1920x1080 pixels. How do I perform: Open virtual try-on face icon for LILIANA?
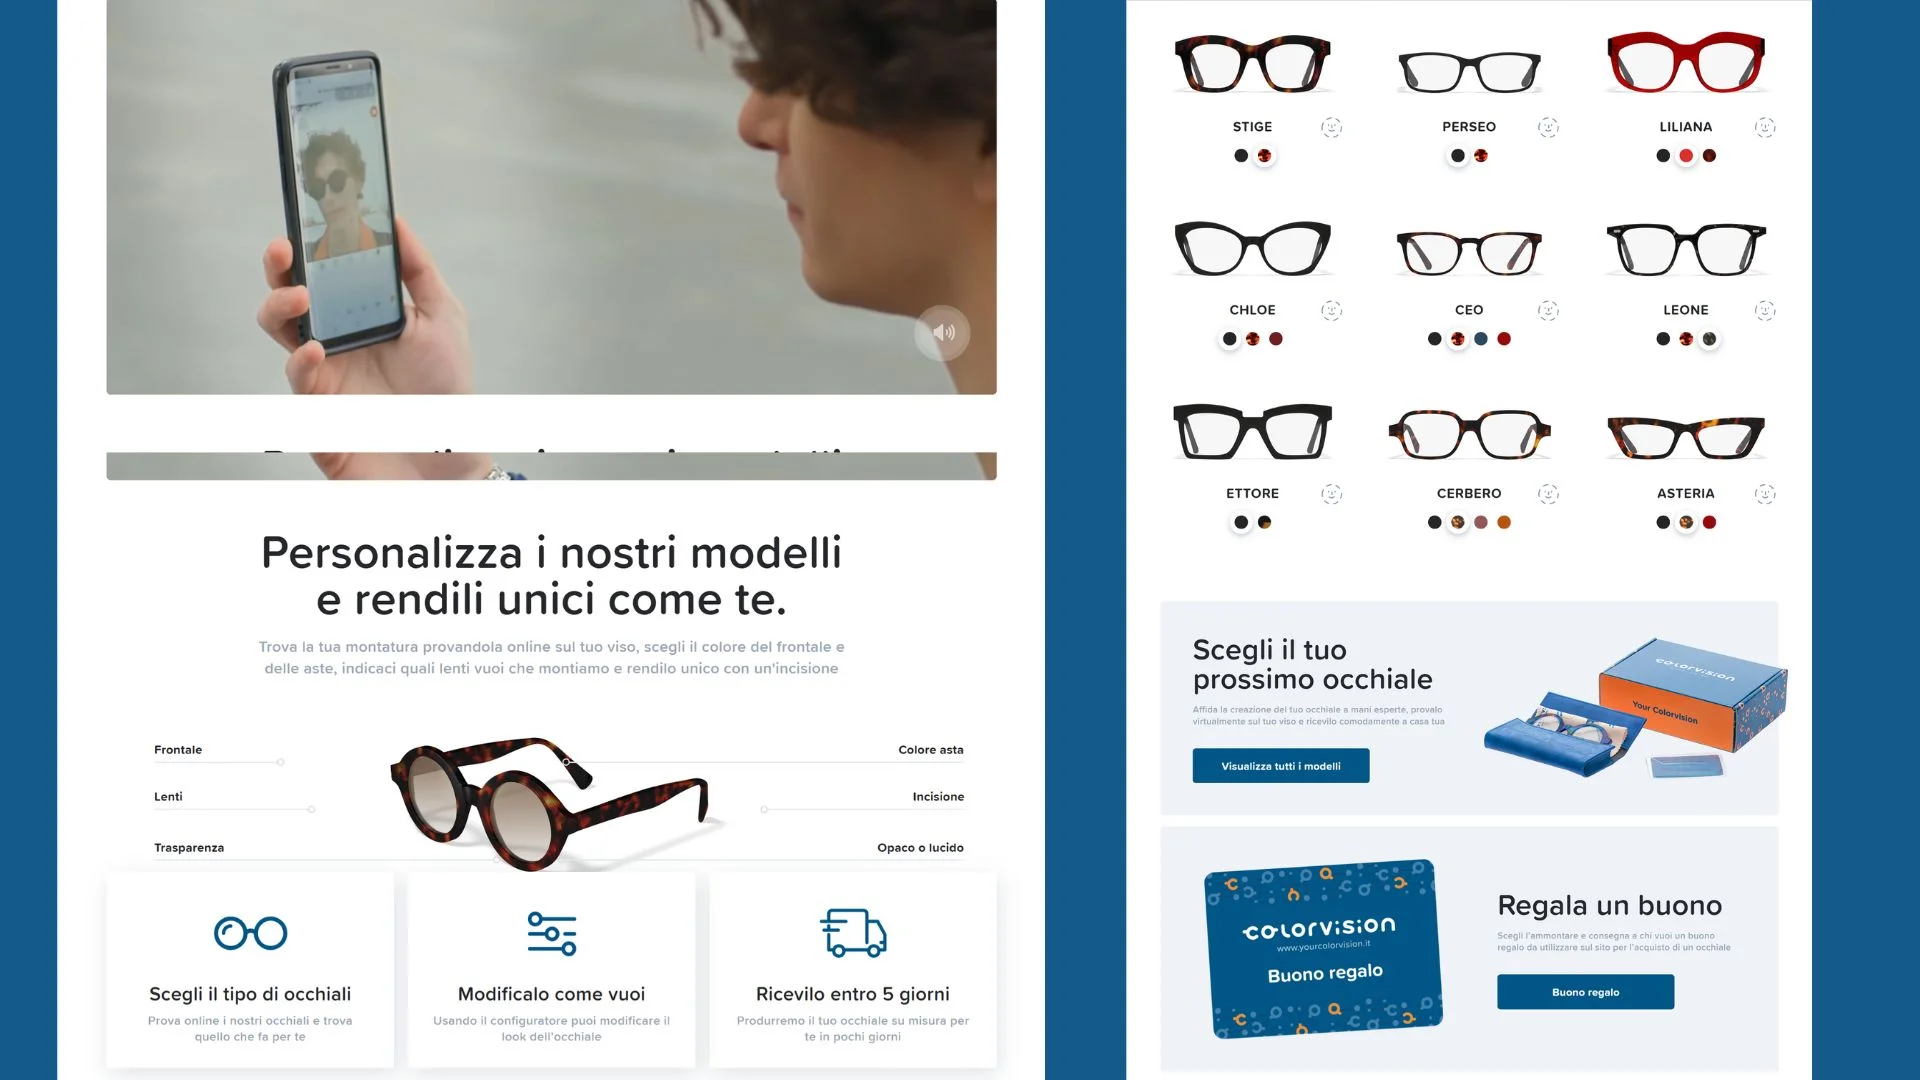coord(1765,127)
